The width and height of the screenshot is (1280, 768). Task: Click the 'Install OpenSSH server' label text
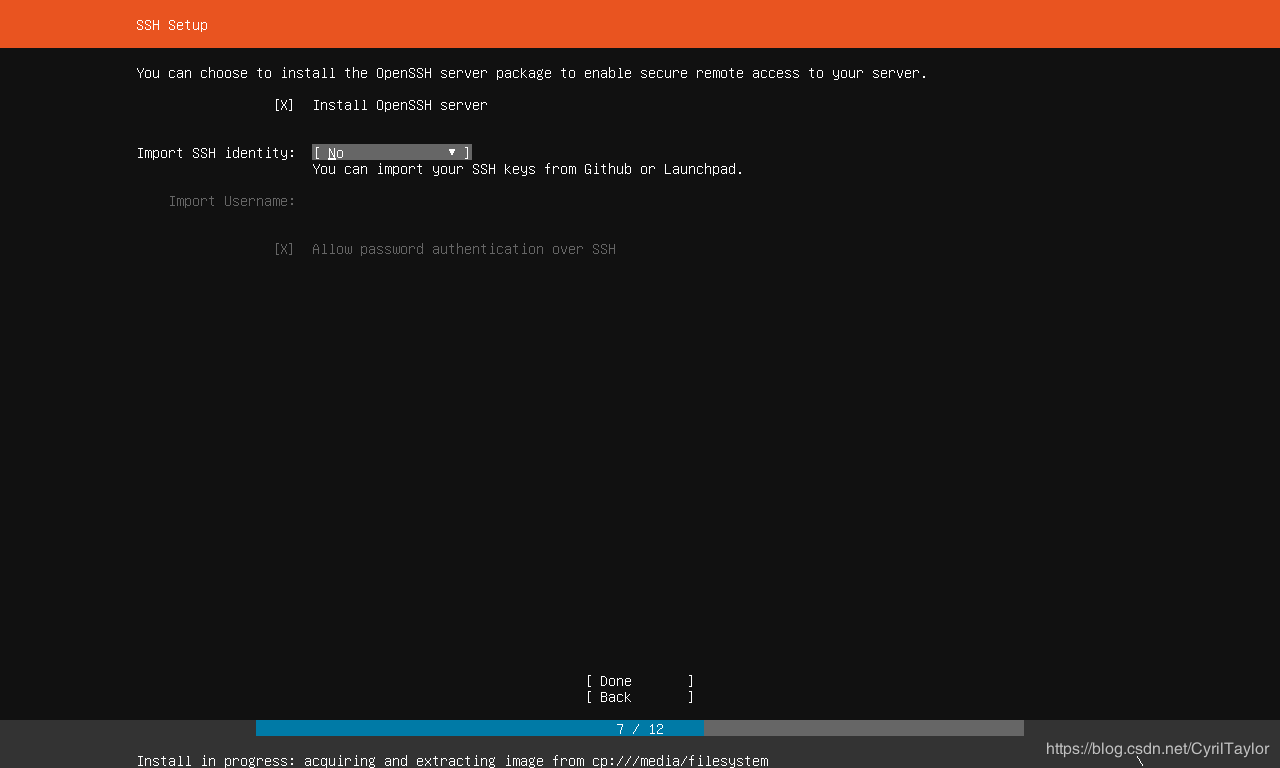[400, 105]
